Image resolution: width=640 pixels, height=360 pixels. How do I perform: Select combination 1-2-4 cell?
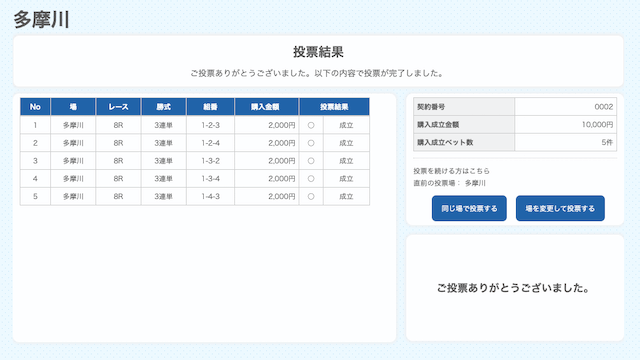coord(210,143)
